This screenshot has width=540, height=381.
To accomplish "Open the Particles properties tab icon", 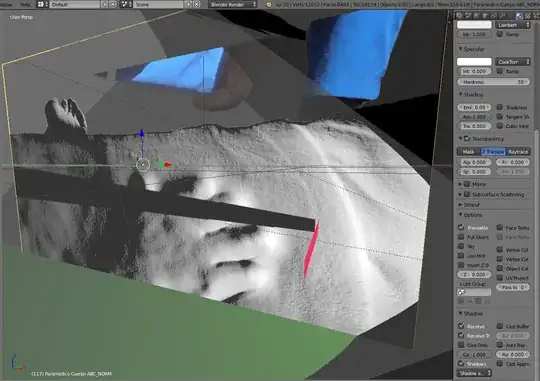I will coord(536,15).
